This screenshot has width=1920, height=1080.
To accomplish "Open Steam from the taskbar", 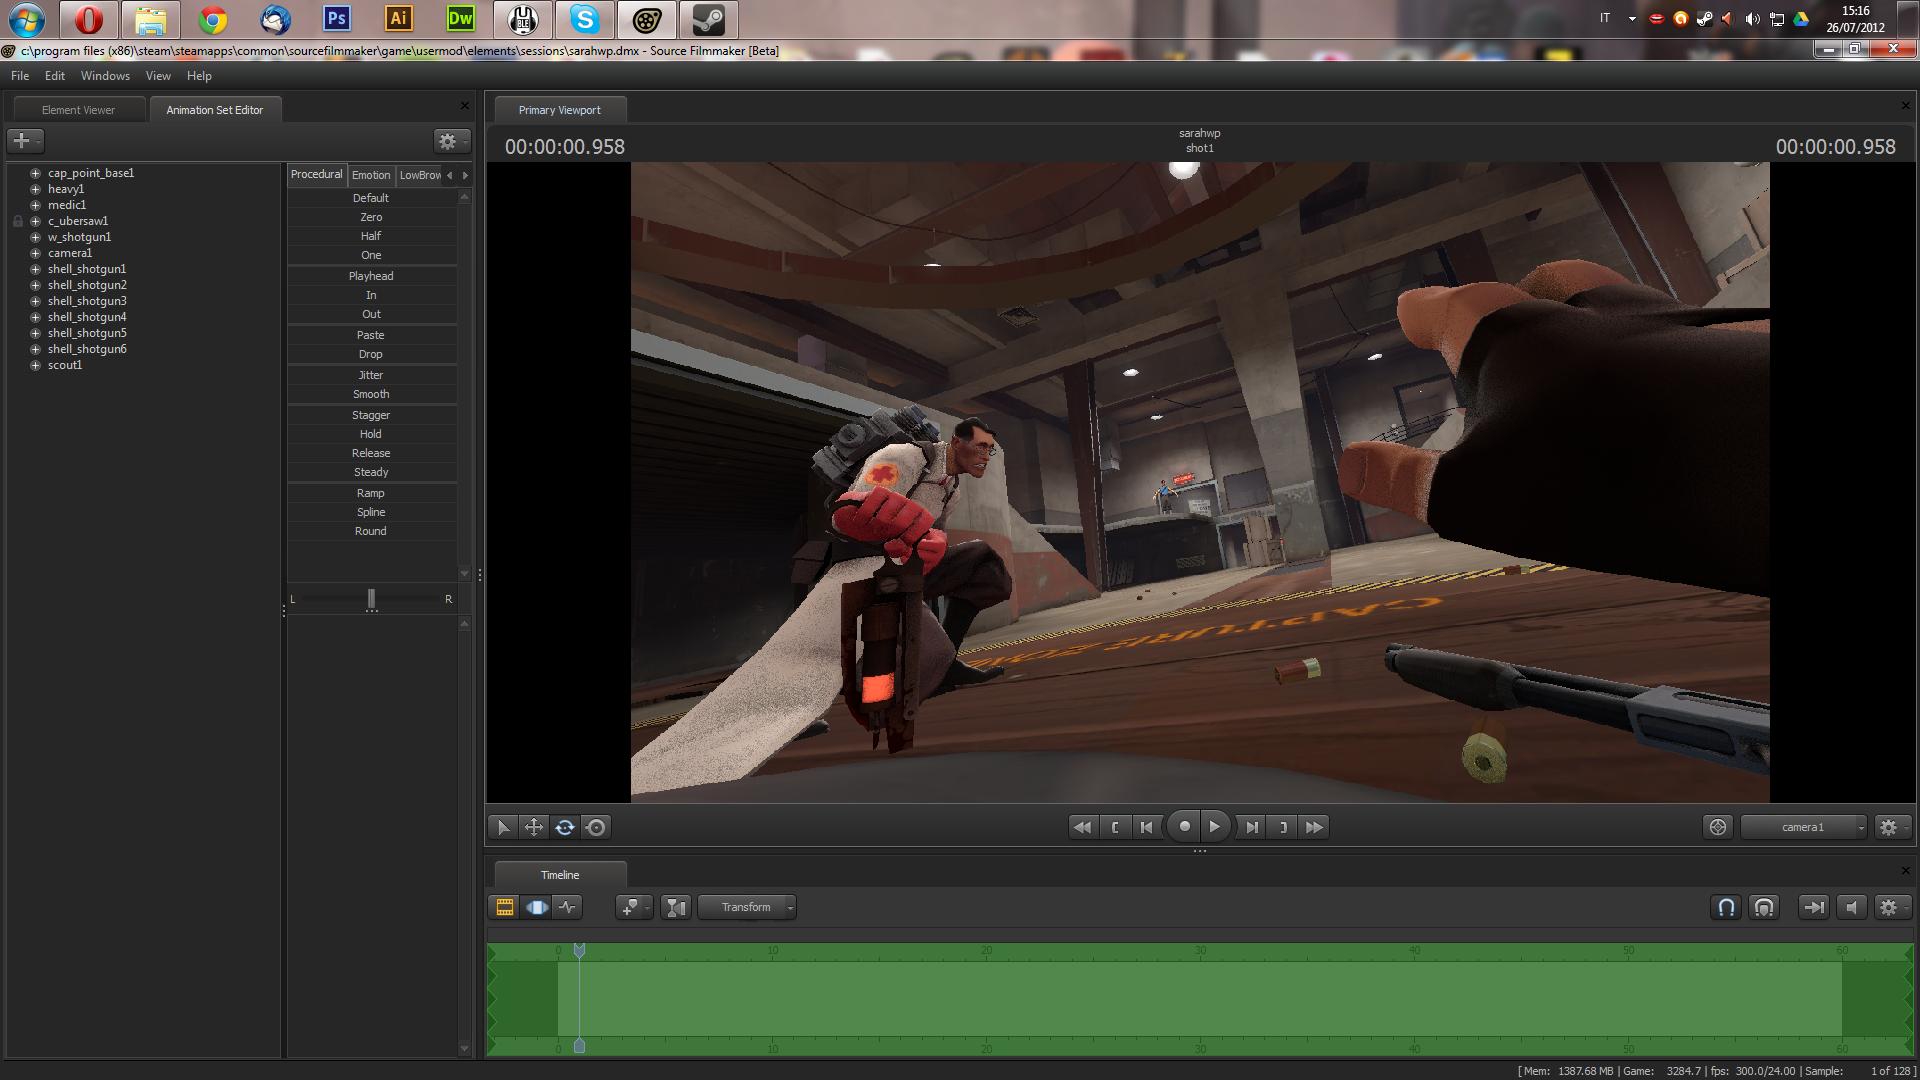I will click(709, 19).
